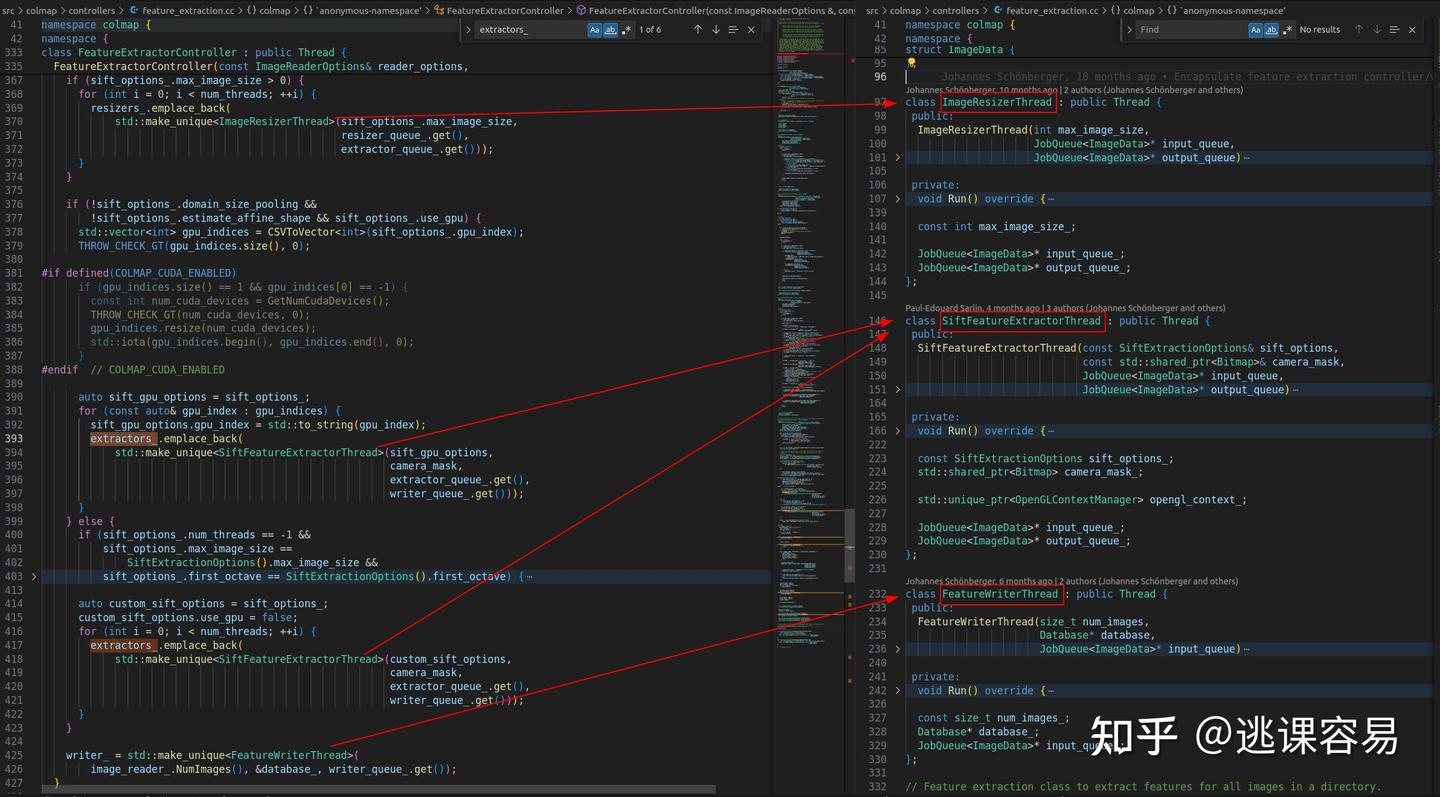Go to previous match of 'extractors_'
This screenshot has height=797, width=1440.
point(698,30)
